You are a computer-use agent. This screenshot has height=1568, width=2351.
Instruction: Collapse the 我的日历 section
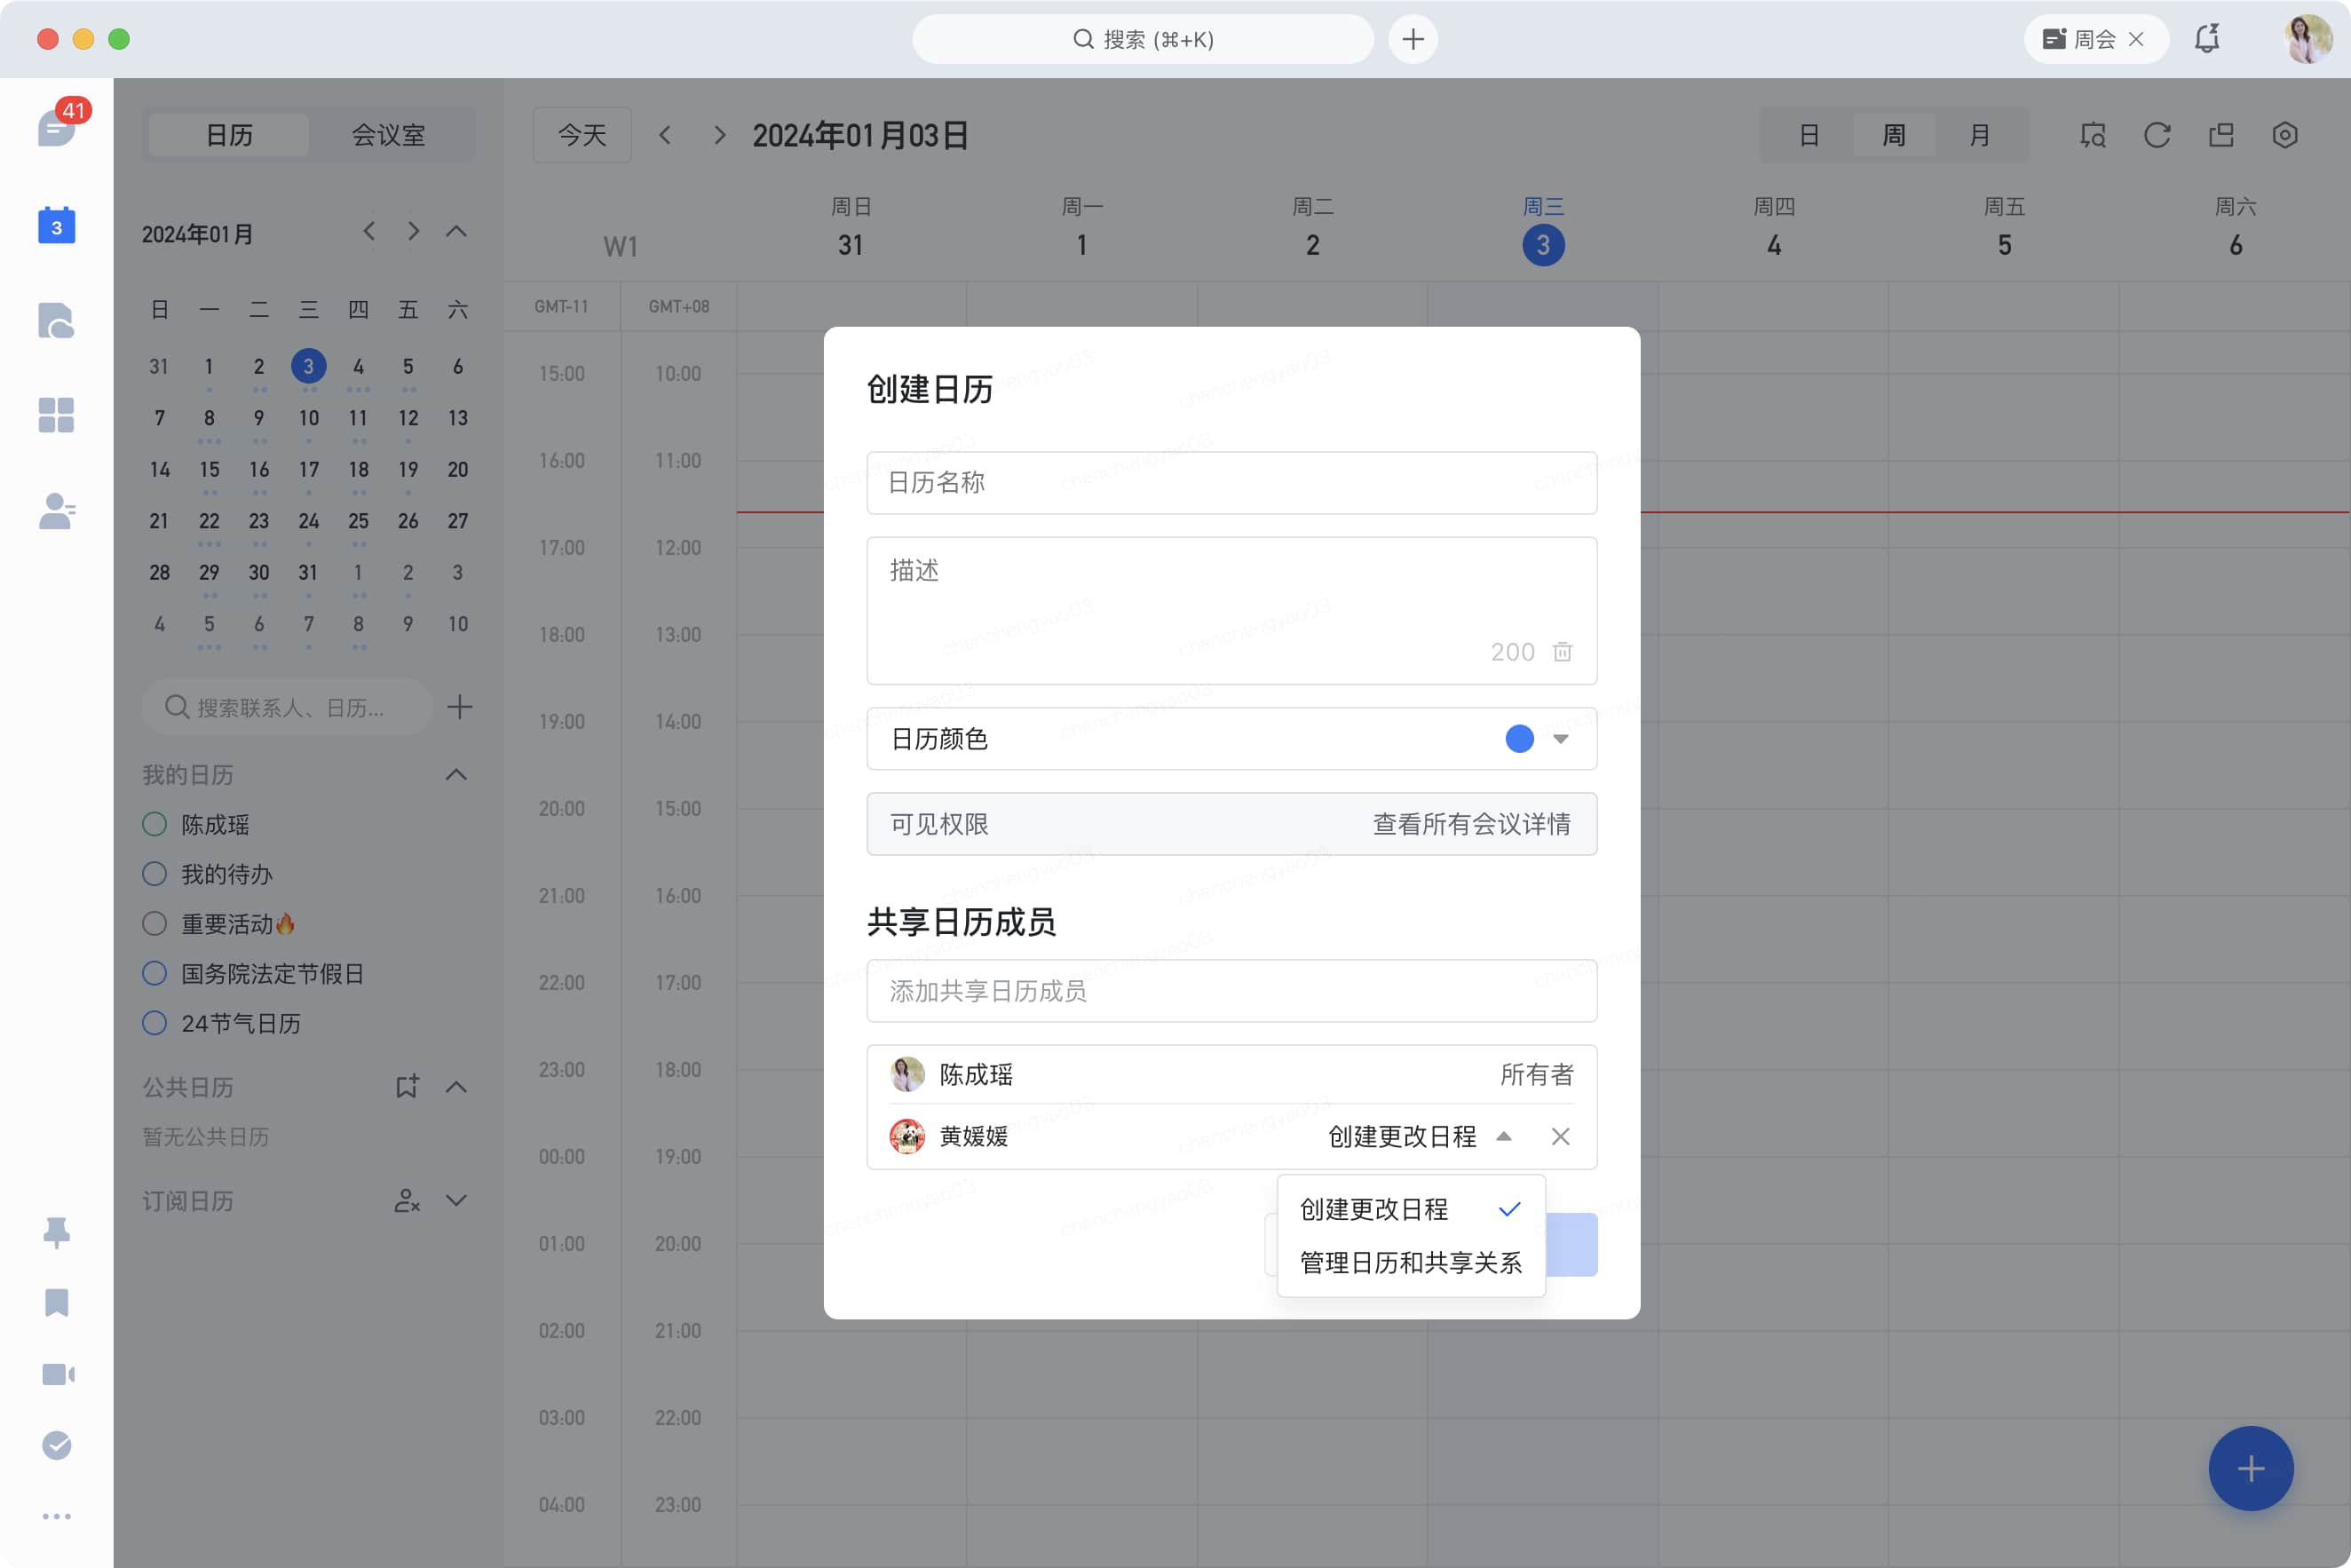point(457,774)
